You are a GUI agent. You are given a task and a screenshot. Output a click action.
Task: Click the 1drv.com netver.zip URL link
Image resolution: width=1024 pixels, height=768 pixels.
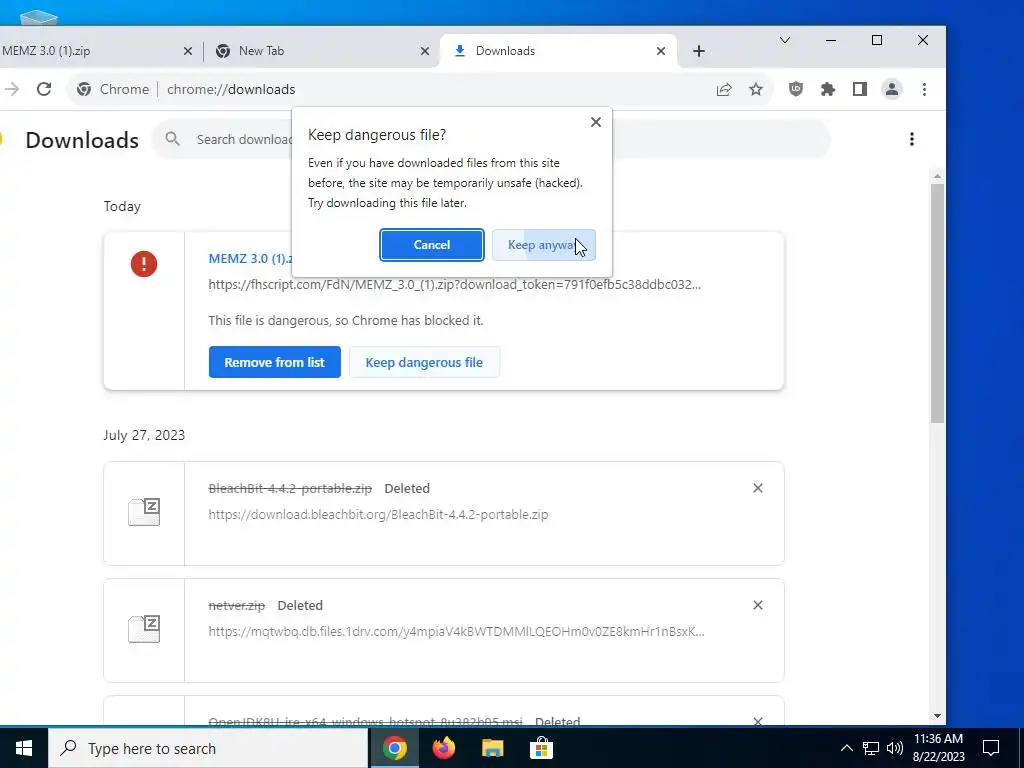456,632
